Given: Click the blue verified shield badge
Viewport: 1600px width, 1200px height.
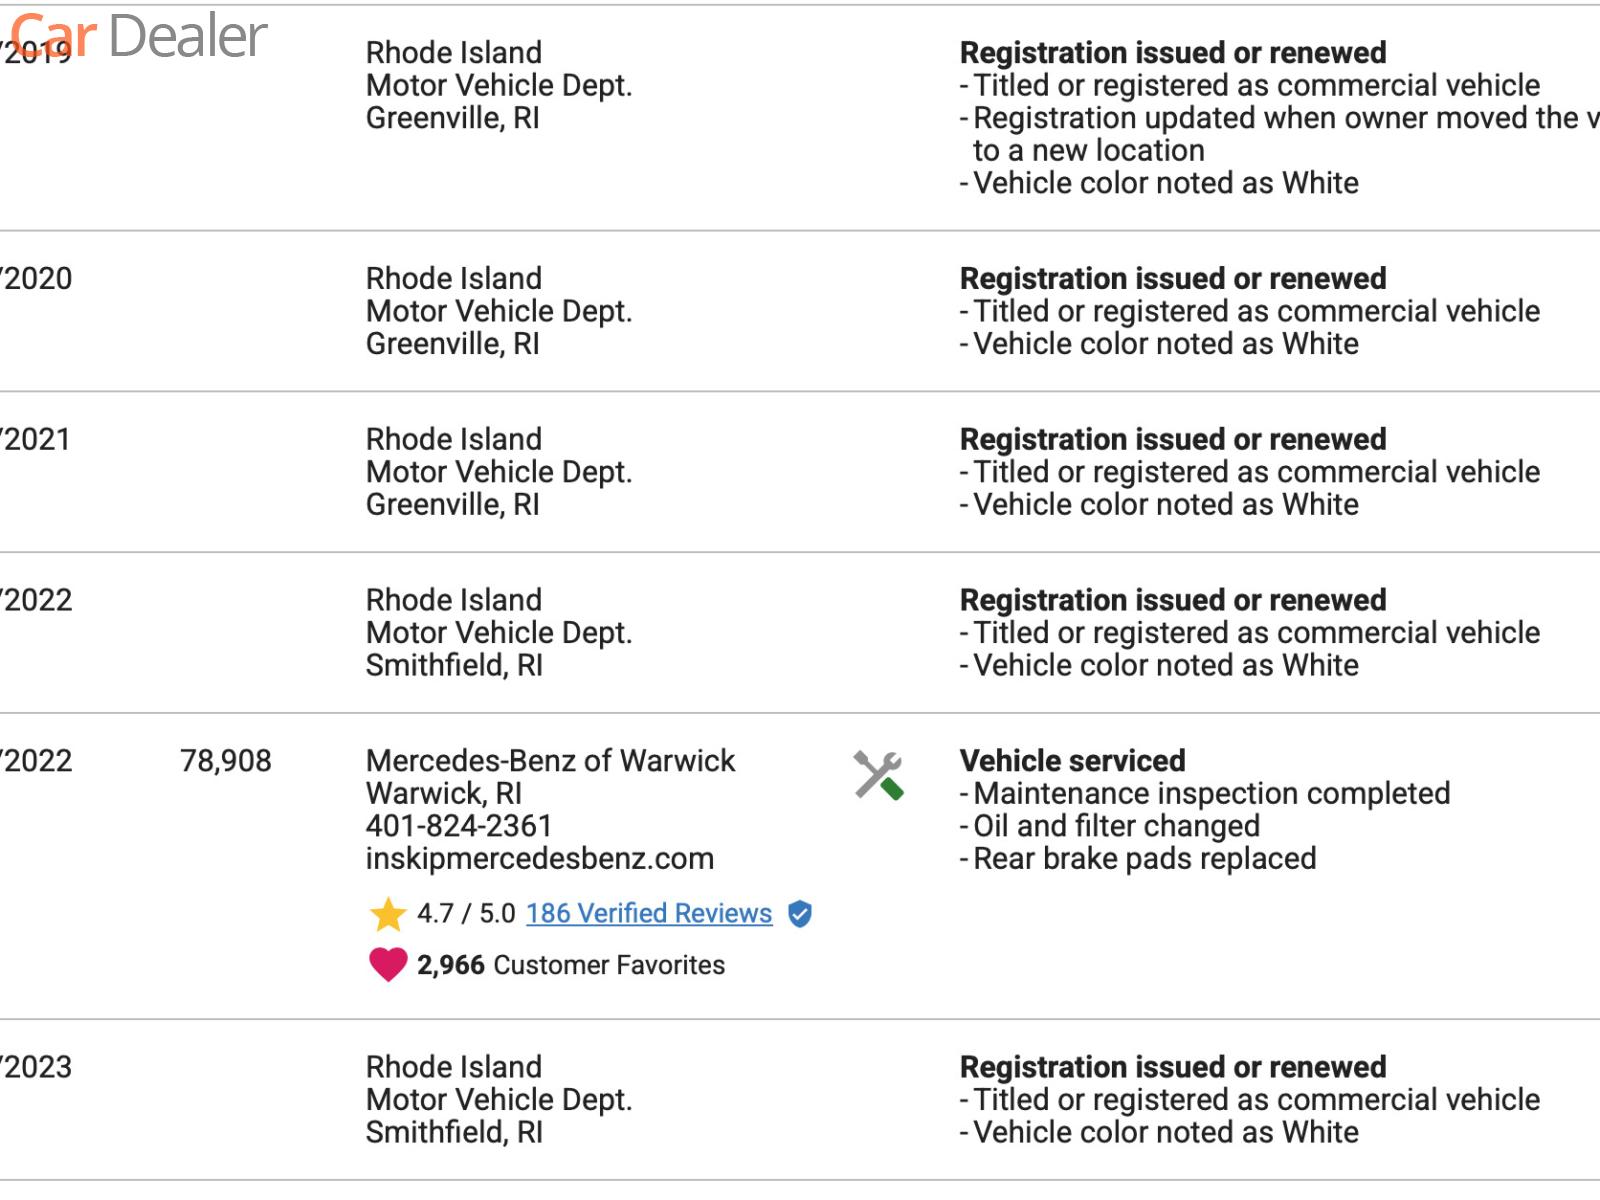Looking at the screenshot, I should pyautogui.click(x=800, y=914).
